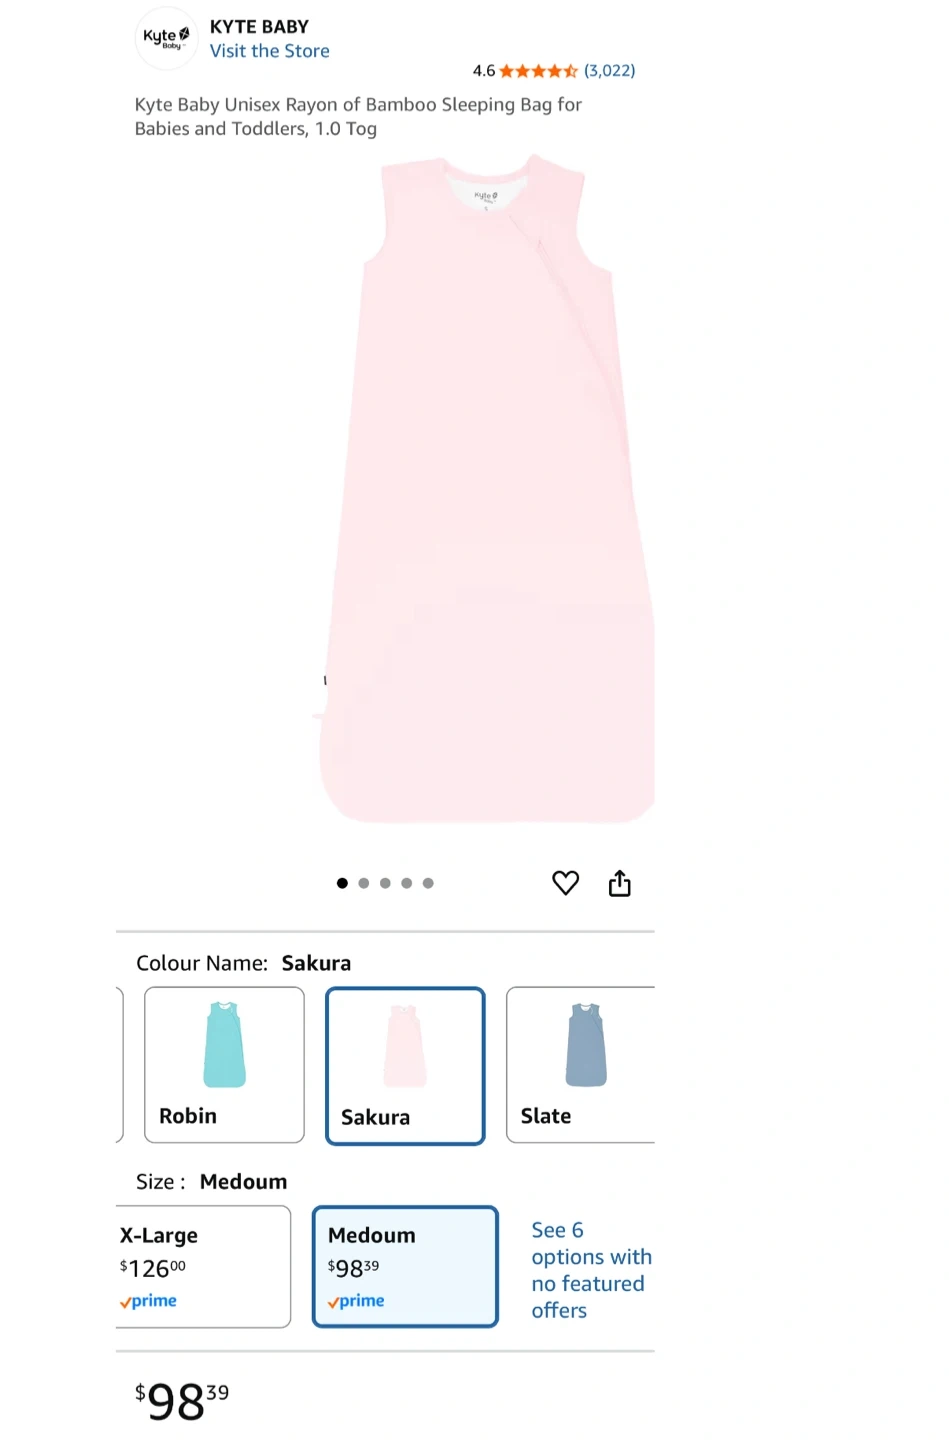Screen dimensions: 949x1440
Task: Click the Sakura sleeping bag swatch thumbnail
Action: 405,1046
